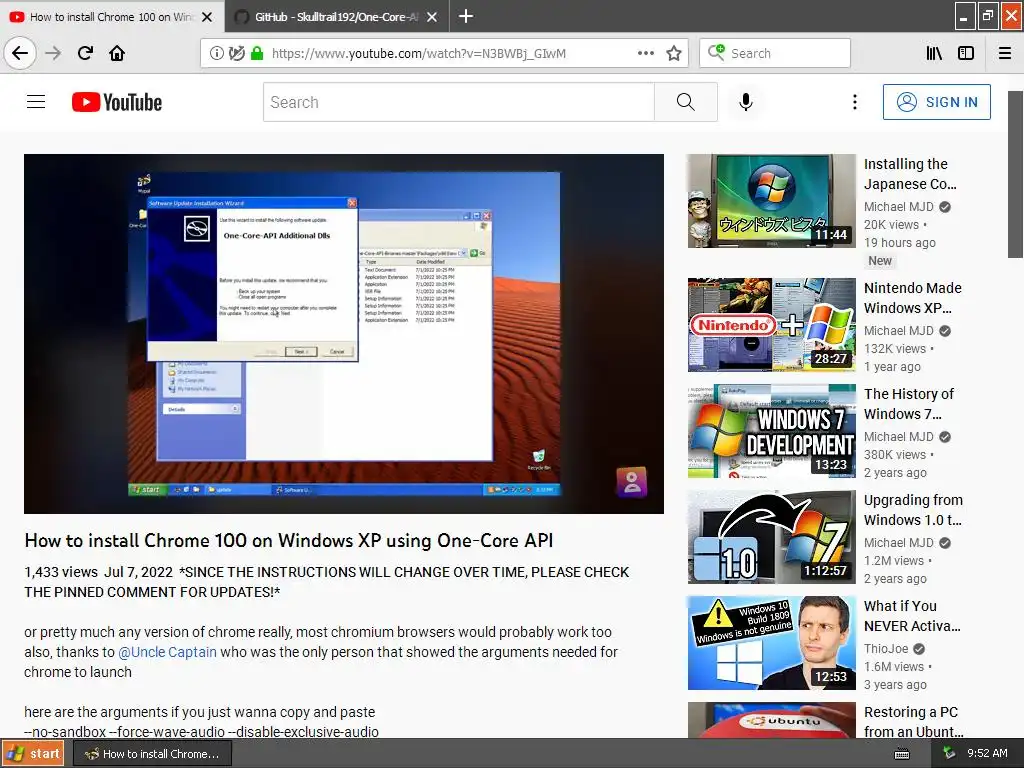Click the taskbar clock showing 9:52 AM
Image resolution: width=1024 pixels, height=768 pixels.
[x=987, y=753]
